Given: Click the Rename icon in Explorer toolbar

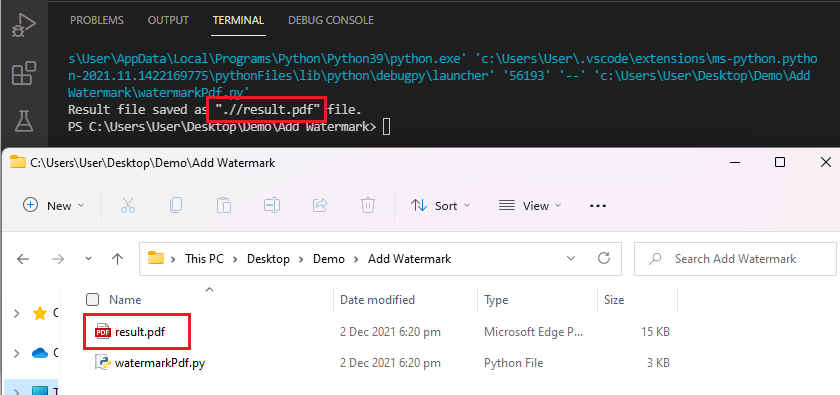Looking at the screenshot, I should tap(272, 205).
